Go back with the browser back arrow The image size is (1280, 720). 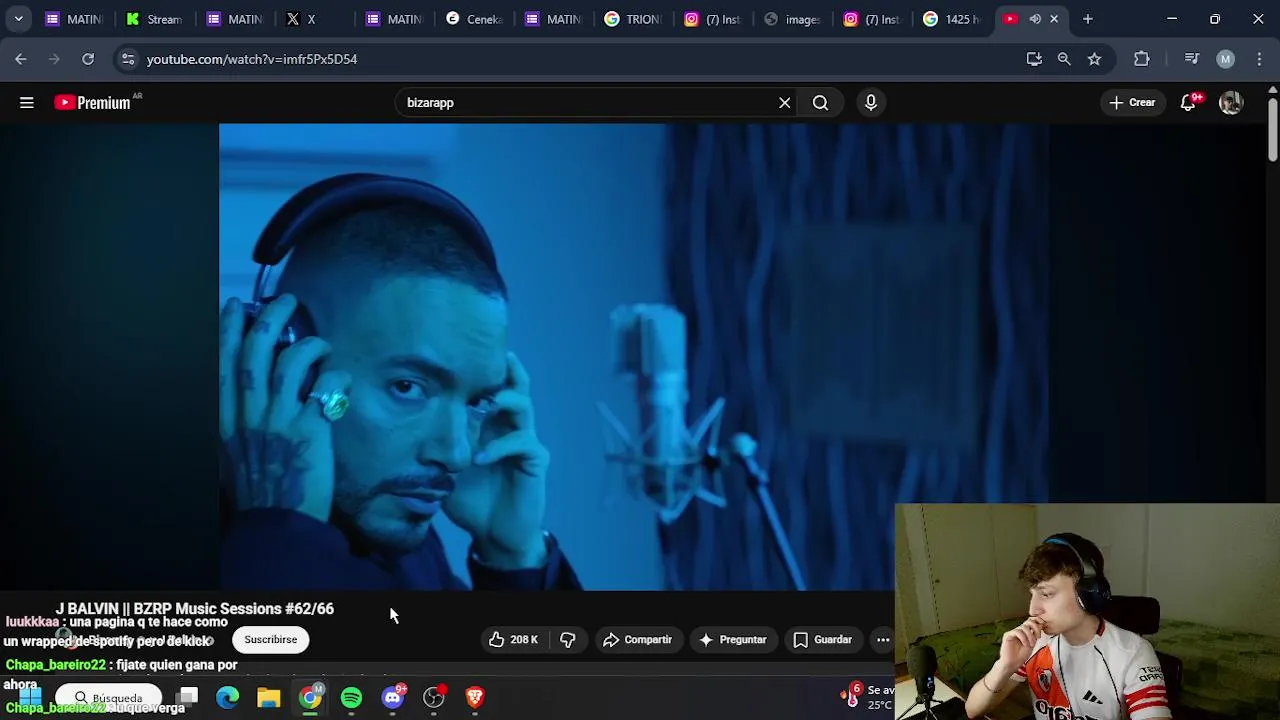tap(21, 59)
